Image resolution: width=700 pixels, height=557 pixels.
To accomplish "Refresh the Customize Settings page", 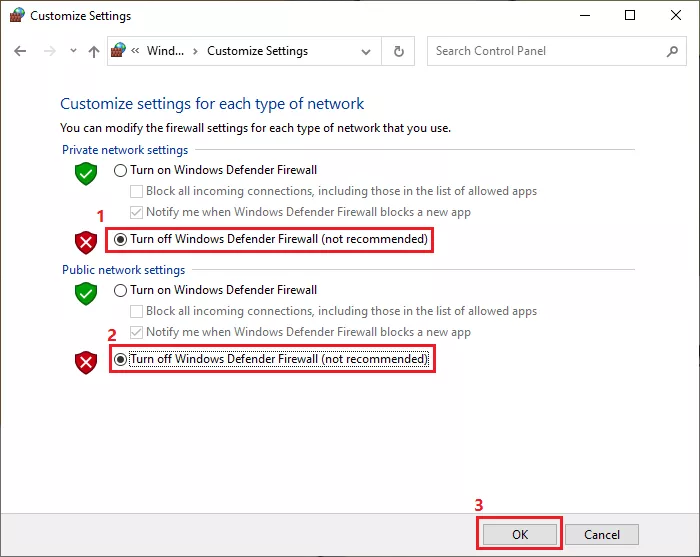I will 399,52.
